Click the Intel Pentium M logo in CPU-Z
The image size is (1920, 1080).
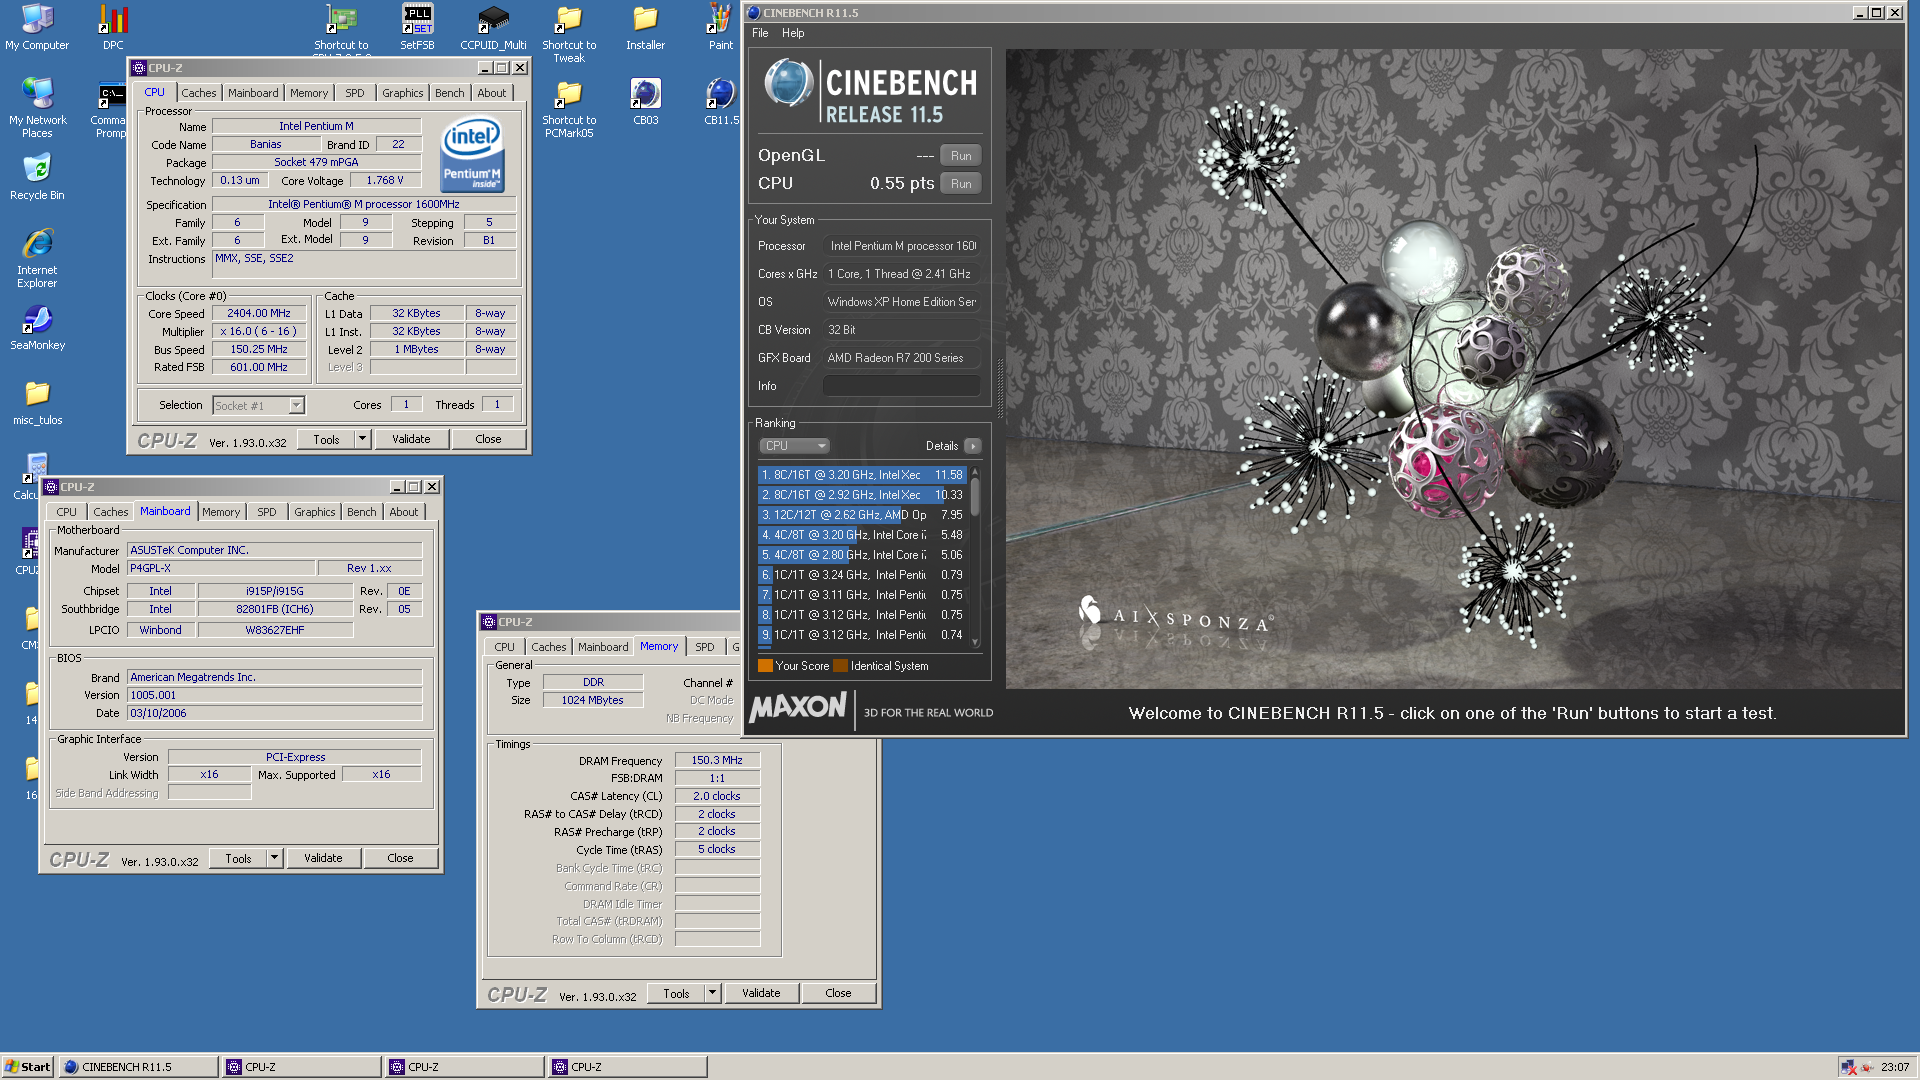click(472, 155)
